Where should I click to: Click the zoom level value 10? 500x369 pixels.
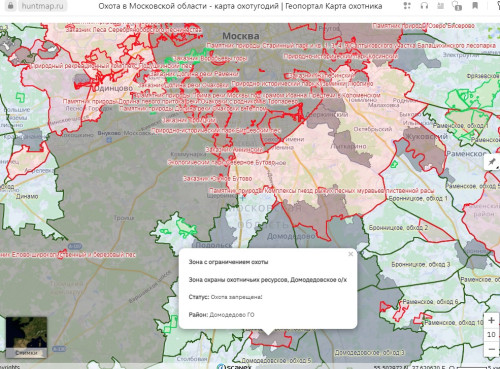pos(491,335)
